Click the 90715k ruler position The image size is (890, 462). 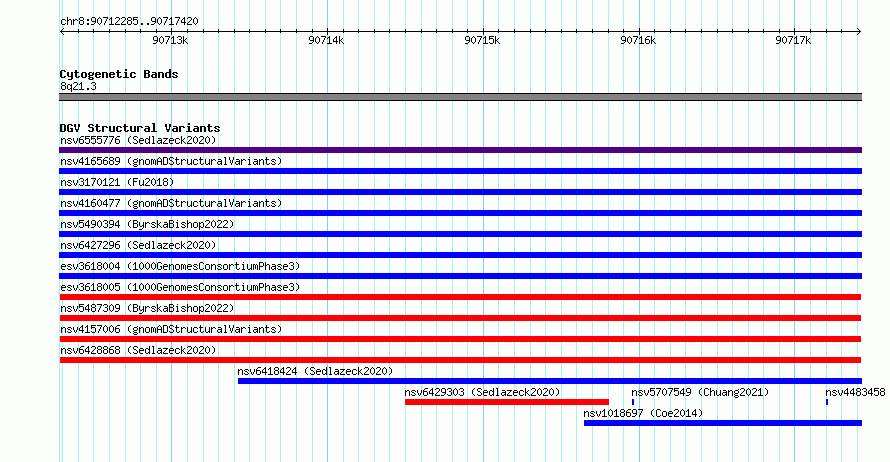click(x=482, y=40)
